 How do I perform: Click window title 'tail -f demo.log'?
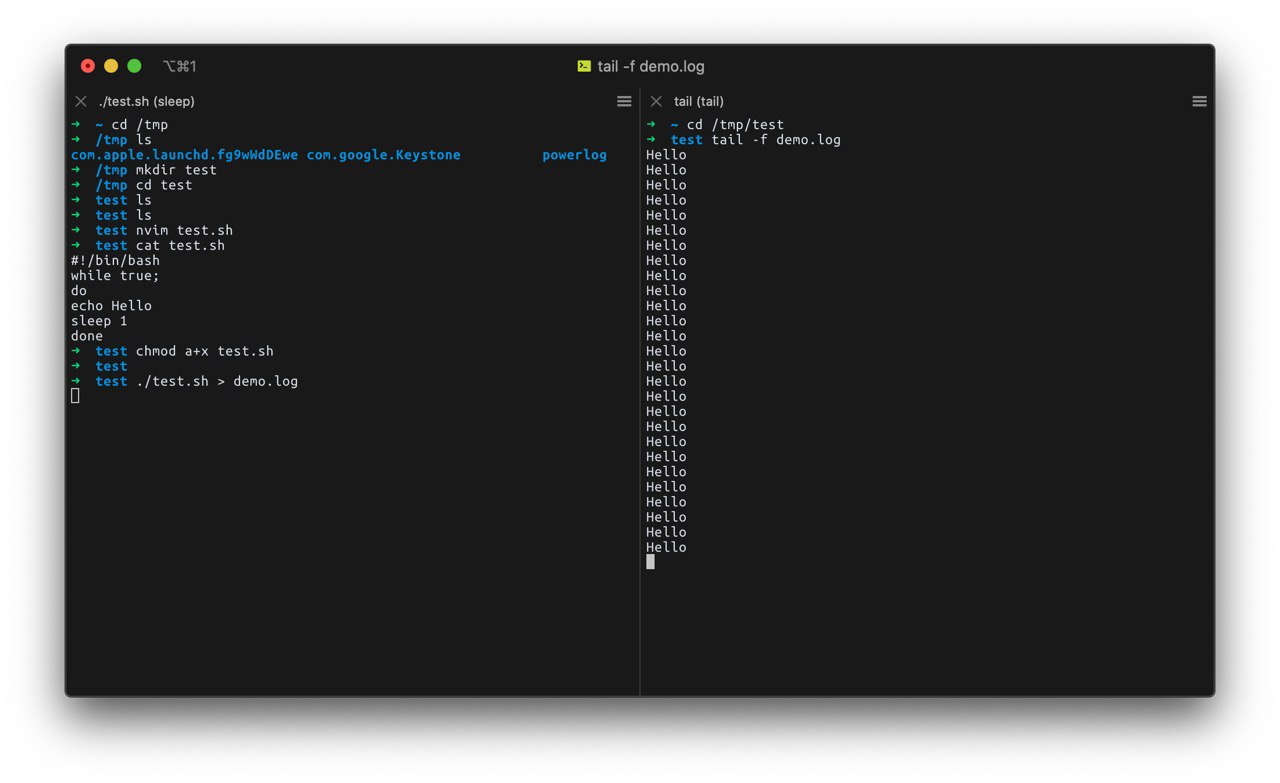tap(651, 66)
